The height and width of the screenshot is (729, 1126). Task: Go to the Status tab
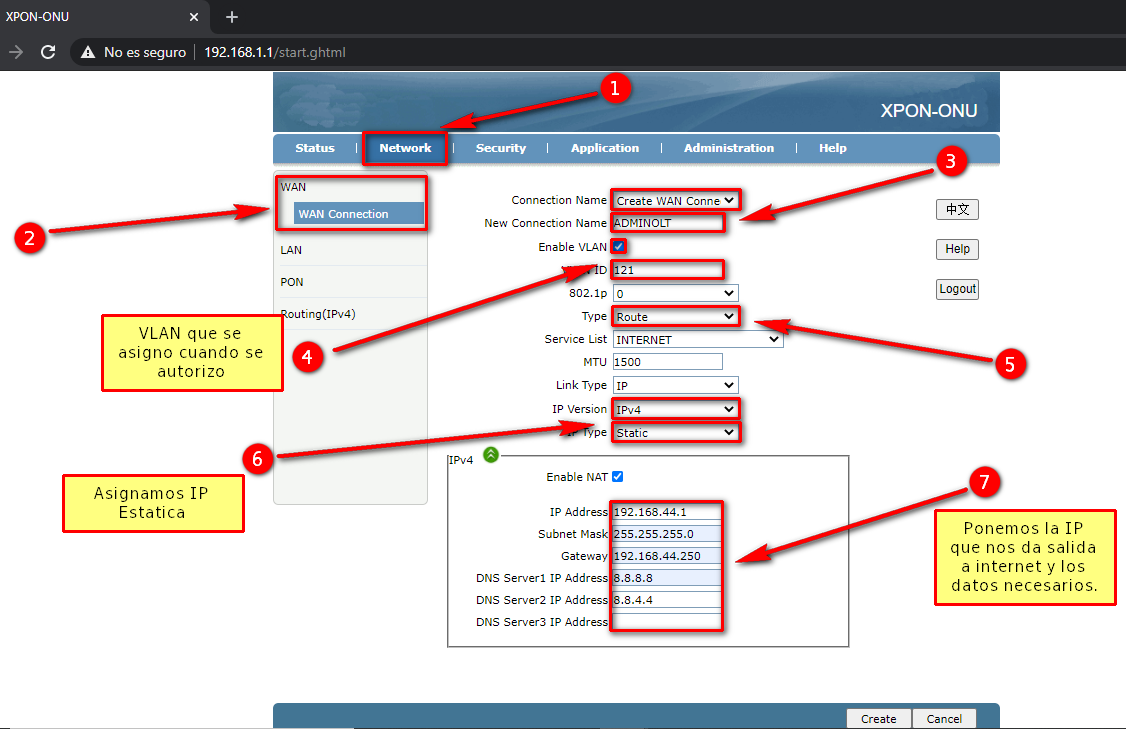point(315,148)
